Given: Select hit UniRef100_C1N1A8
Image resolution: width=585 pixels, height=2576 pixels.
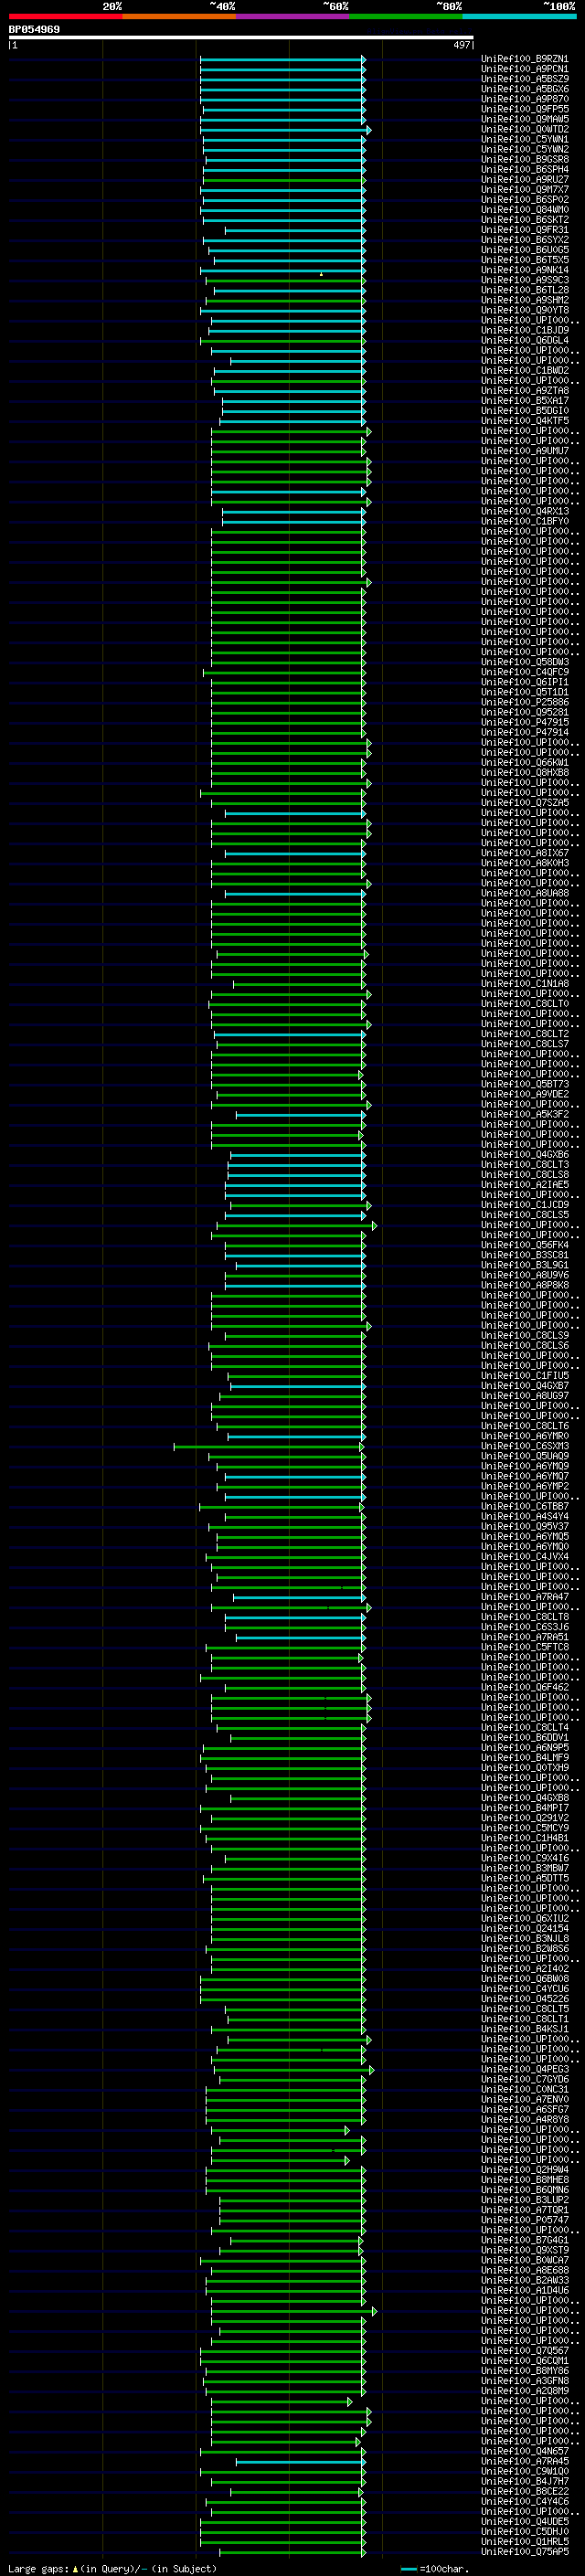Looking at the screenshot, I should point(524,984).
